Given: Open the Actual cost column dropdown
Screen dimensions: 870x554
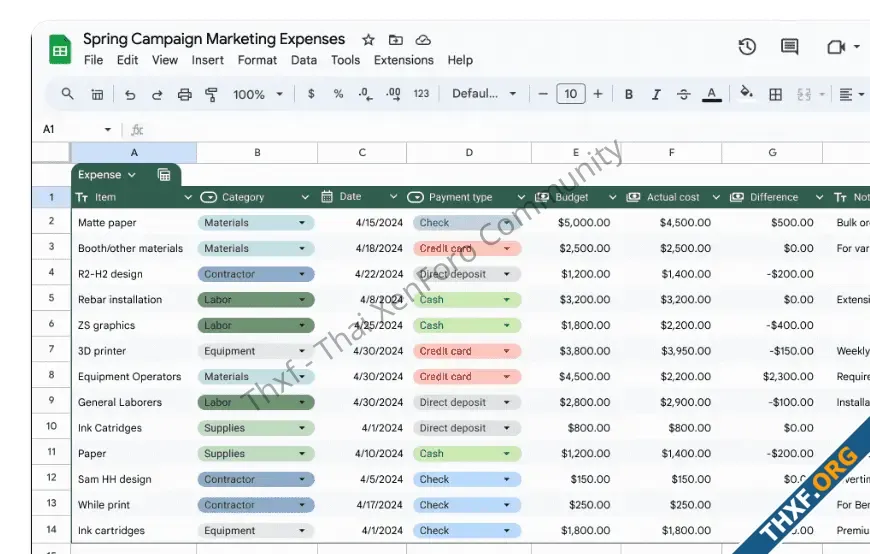Looking at the screenshot, I should [716, 197].
